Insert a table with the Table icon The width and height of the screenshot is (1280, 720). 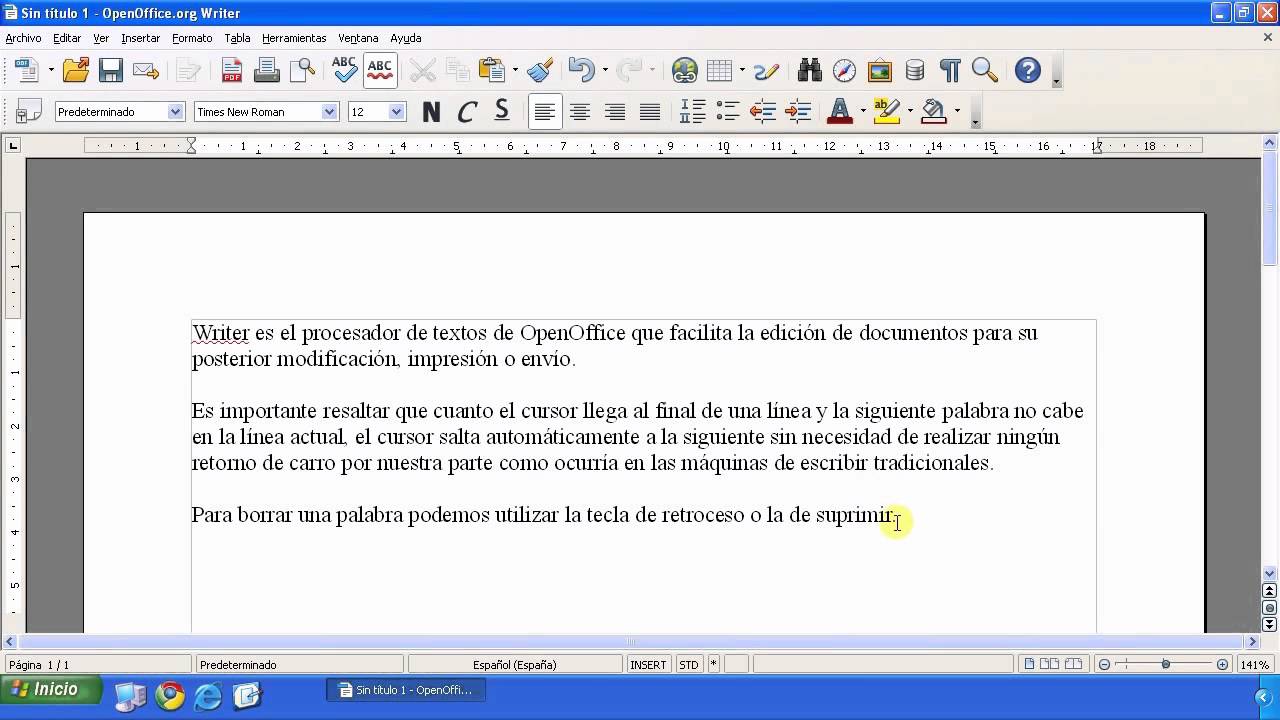pos(719,70)
